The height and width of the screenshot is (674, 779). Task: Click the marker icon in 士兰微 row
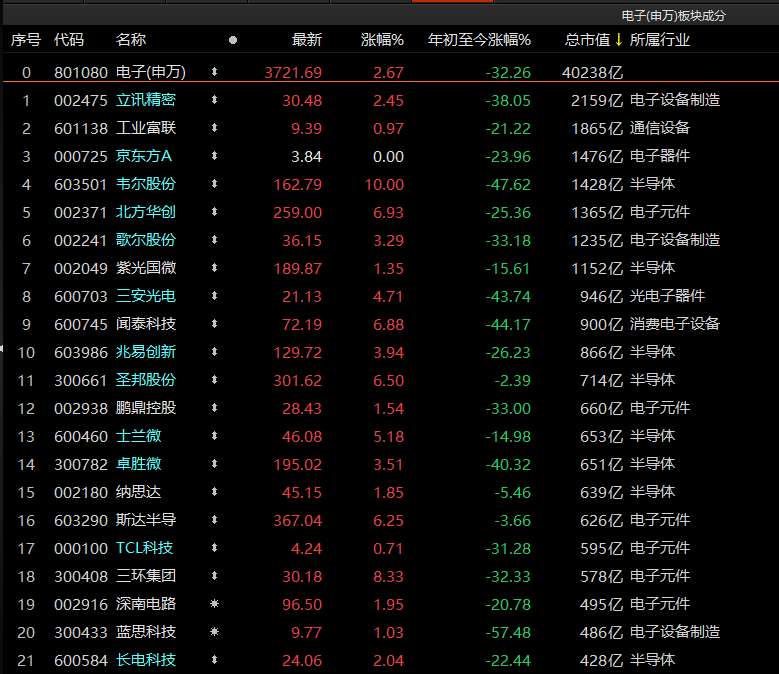pos(214,436)
